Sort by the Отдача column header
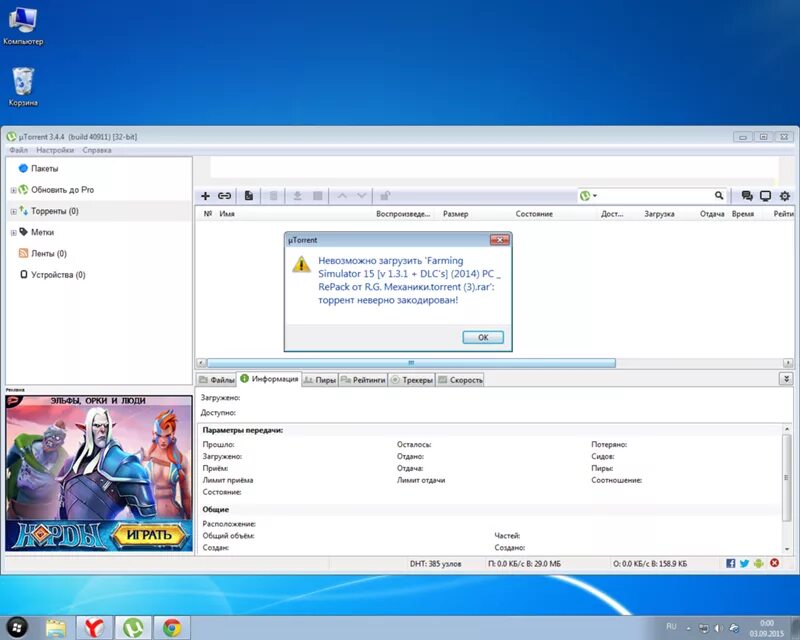The height and width of the screenshot is (640, 800). click(712, 214)
